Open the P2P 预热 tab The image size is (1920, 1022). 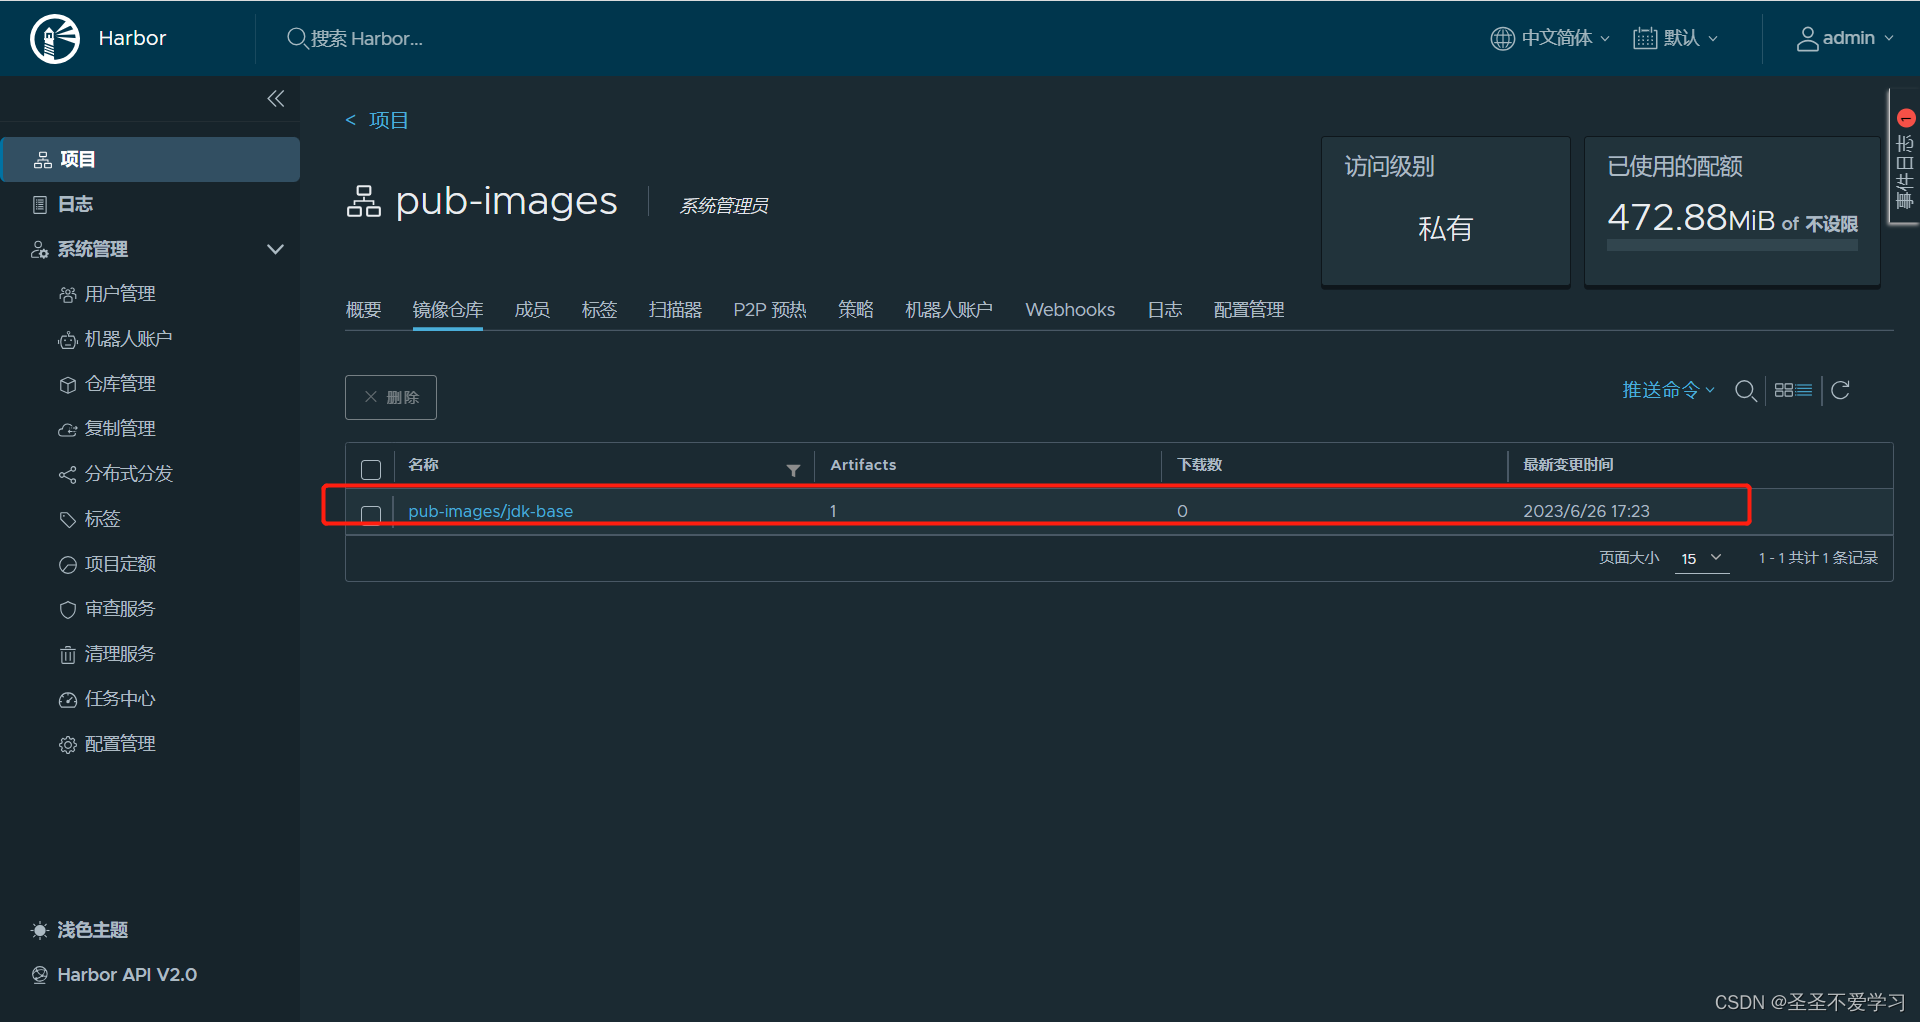770,310
